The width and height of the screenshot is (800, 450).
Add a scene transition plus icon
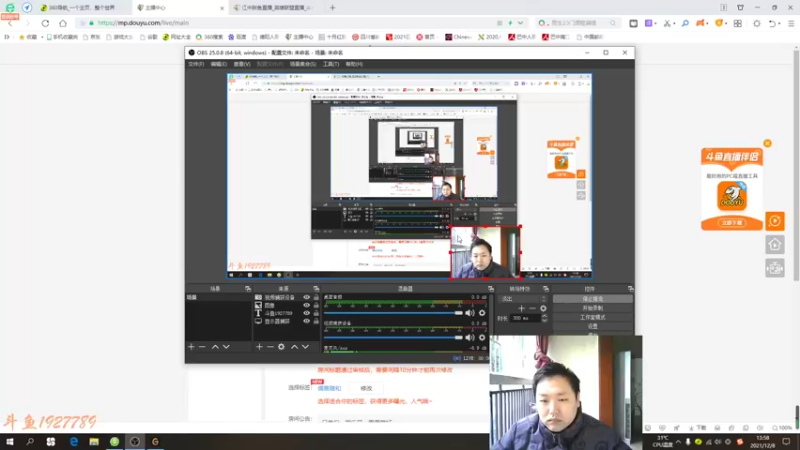[x=521, y=309]
